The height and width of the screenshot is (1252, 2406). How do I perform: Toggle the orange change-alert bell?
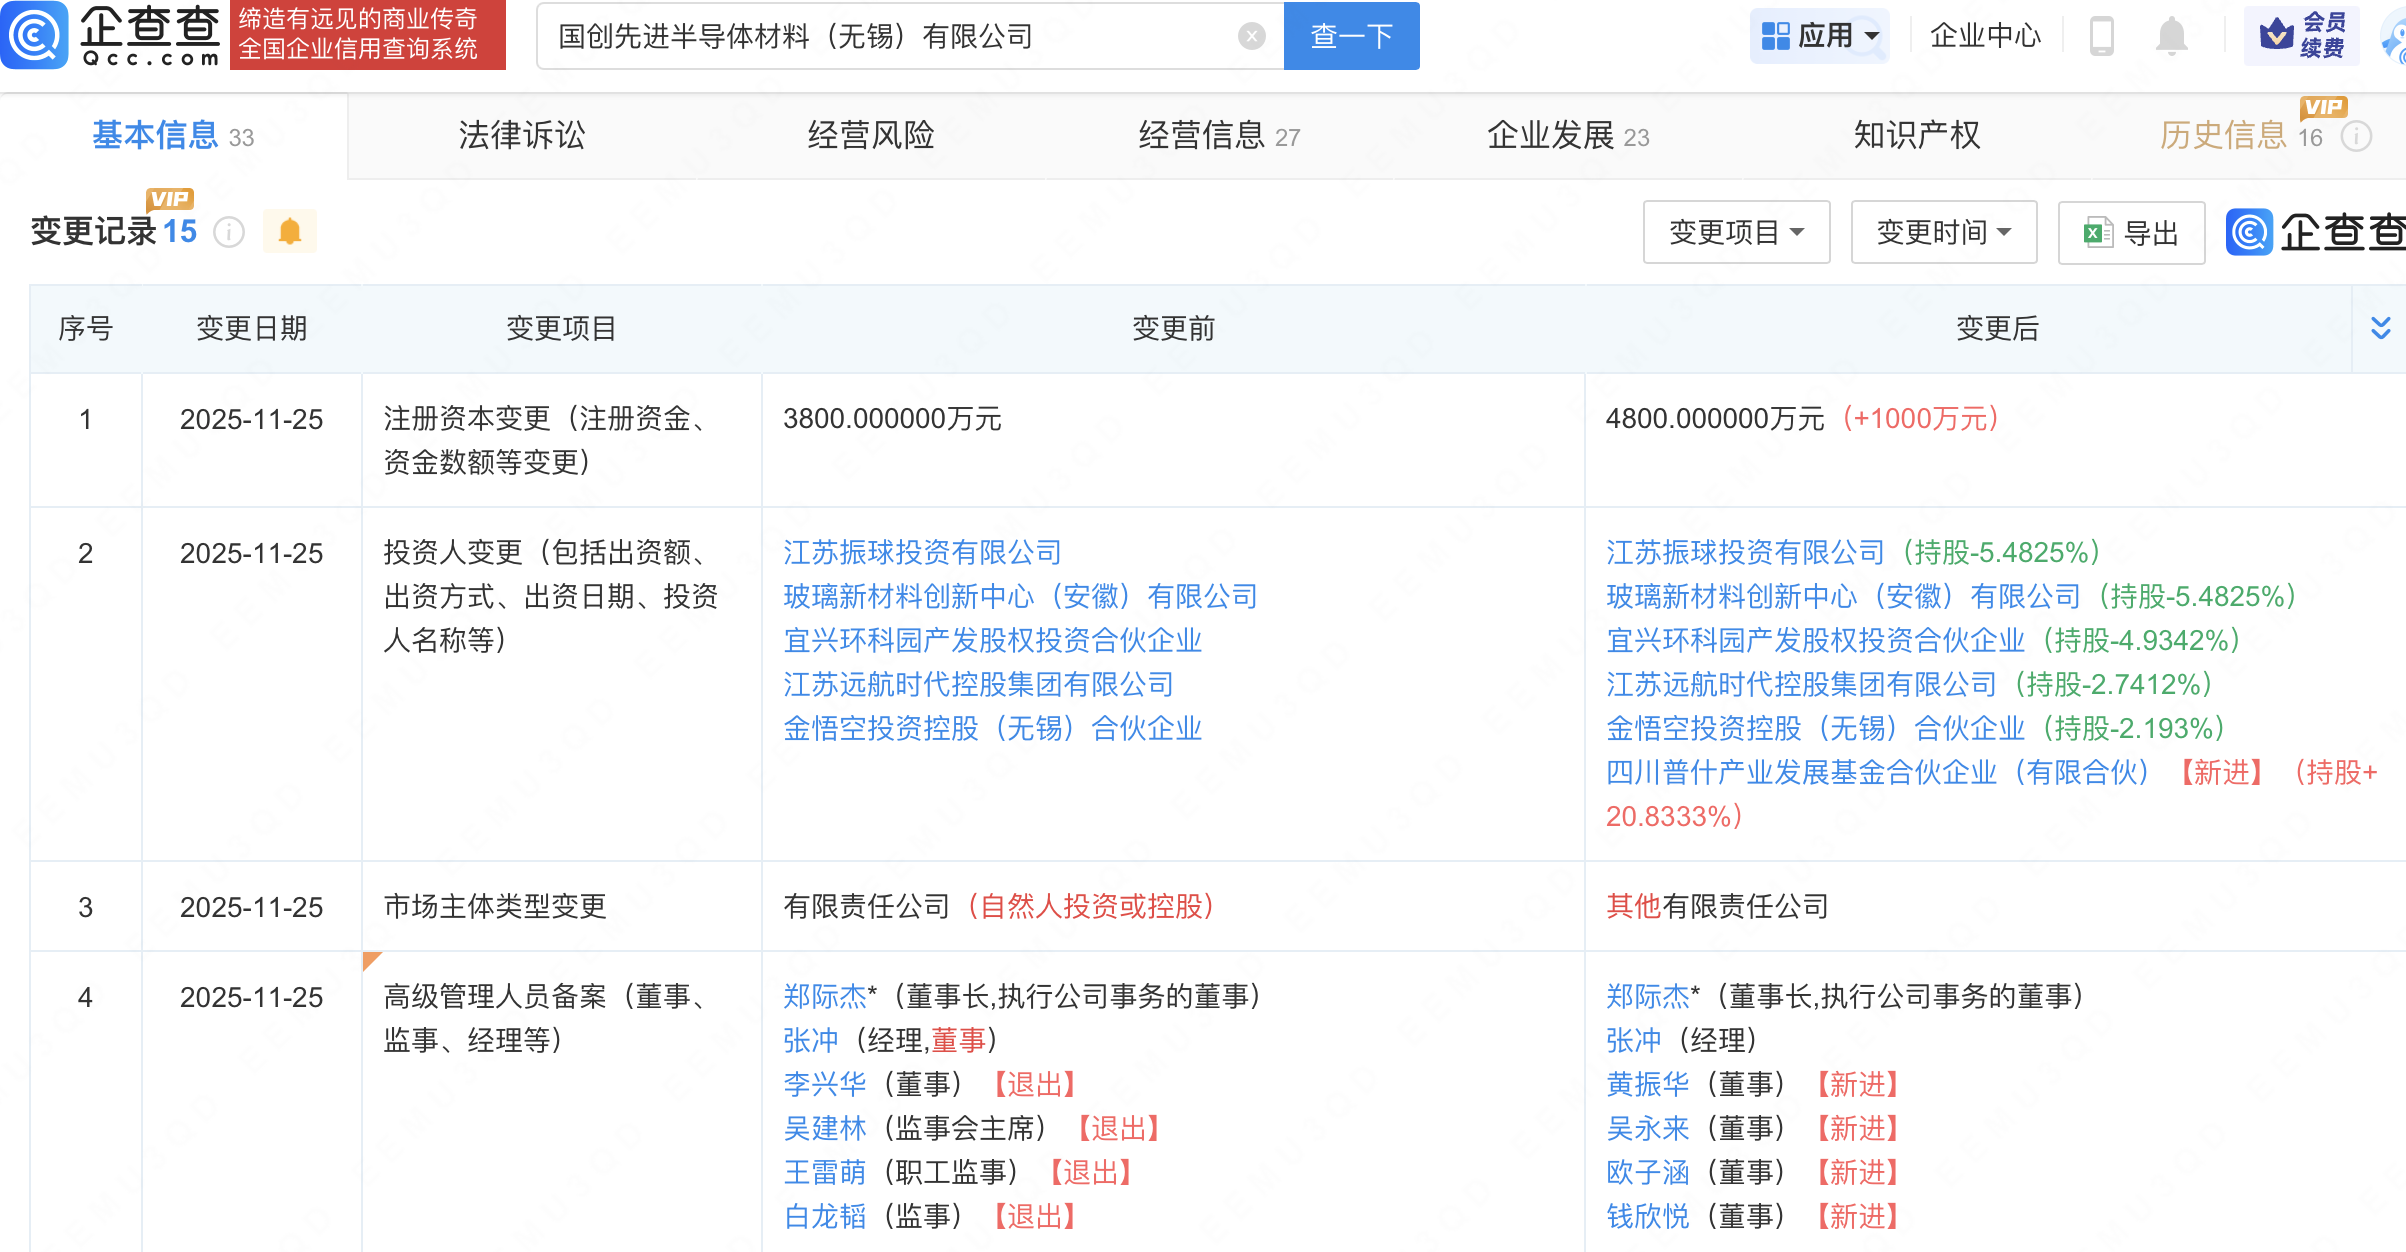[290, 232]
